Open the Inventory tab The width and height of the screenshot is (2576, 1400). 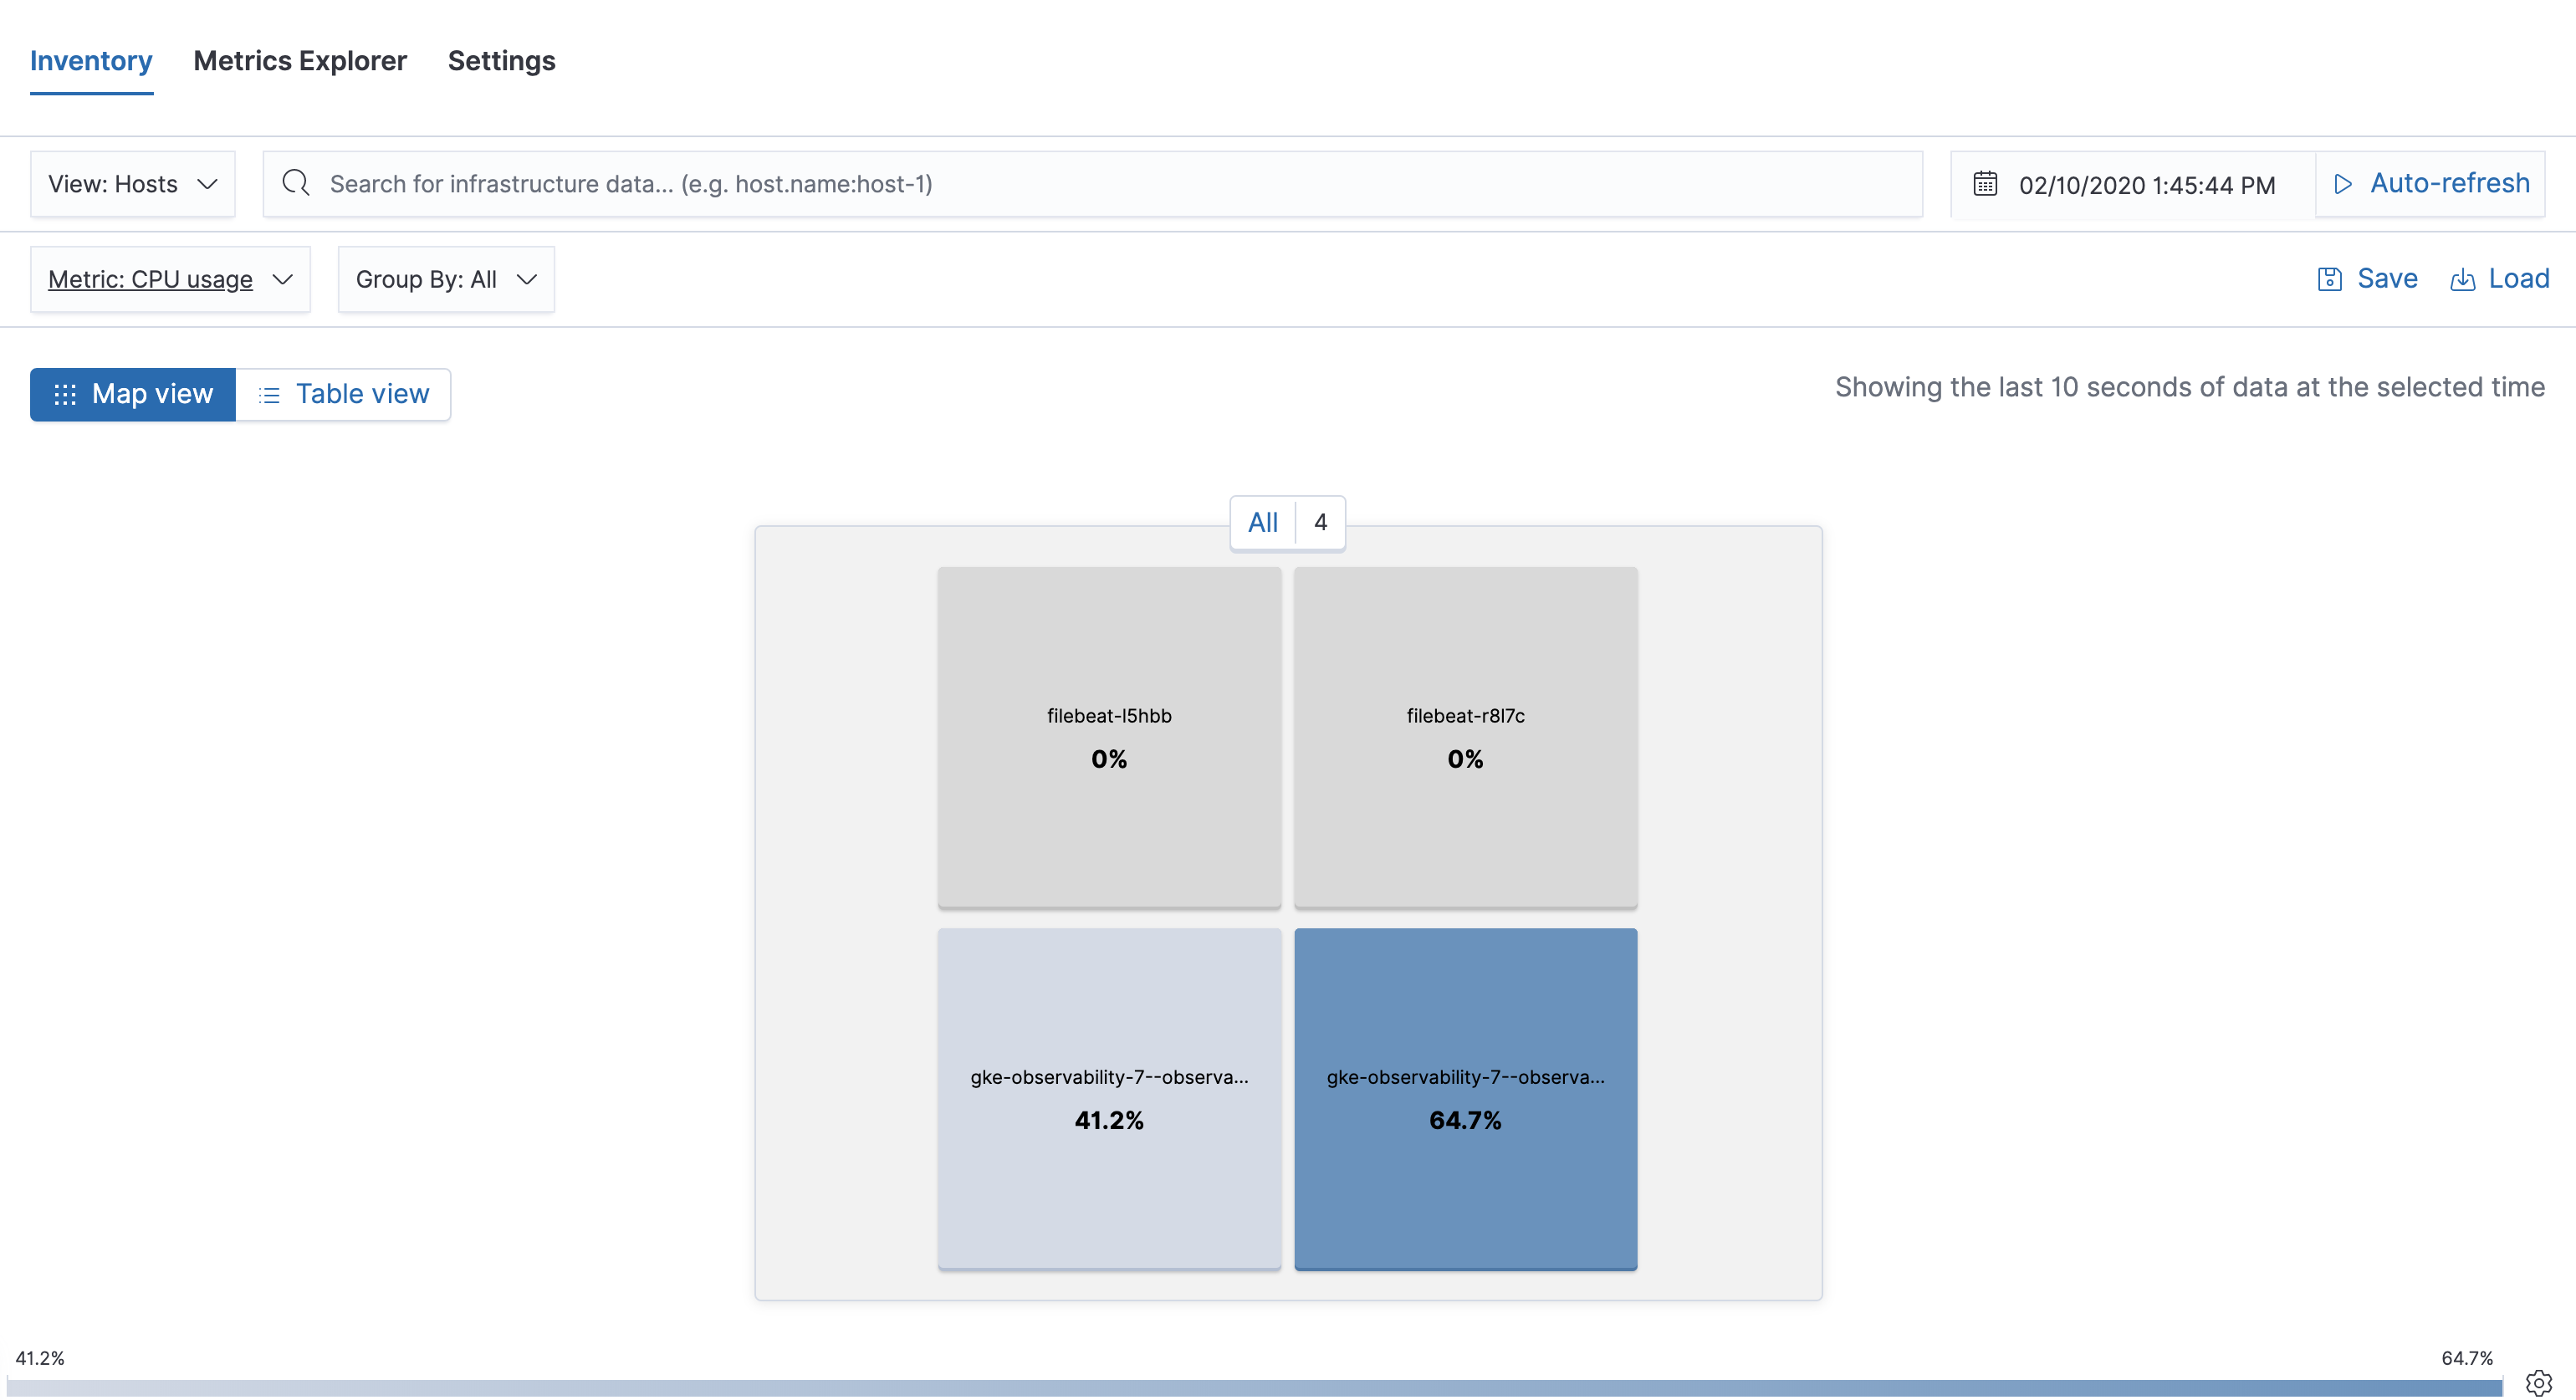coord(91,60)
